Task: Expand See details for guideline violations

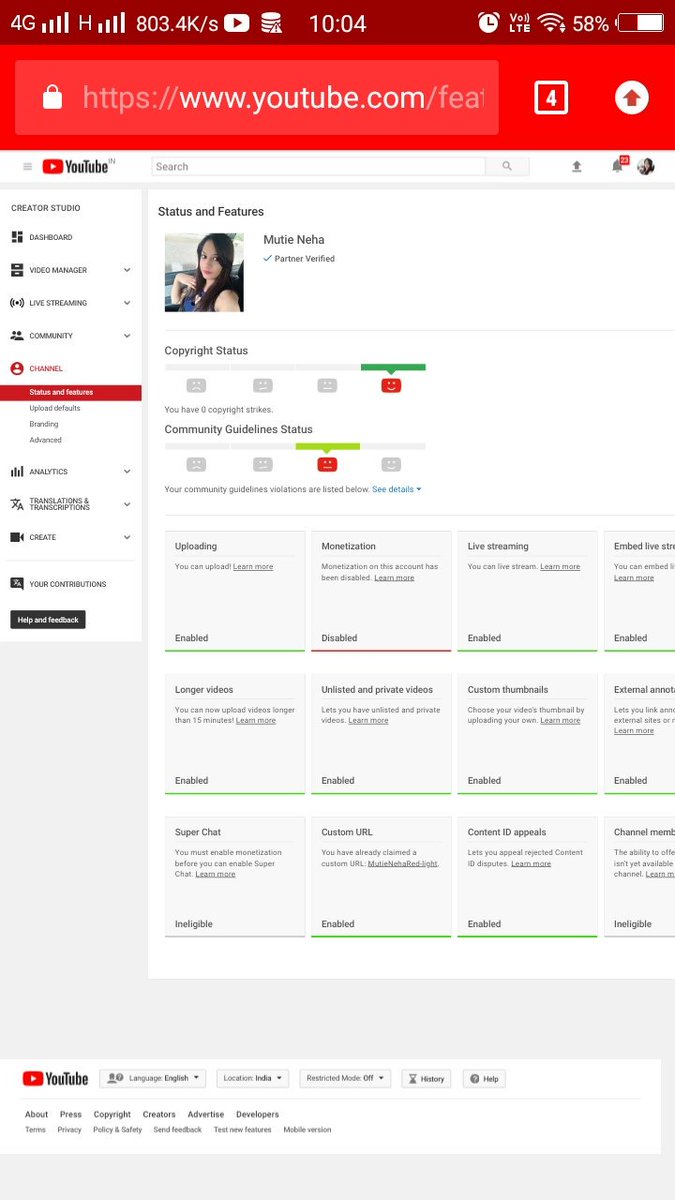Action: point(397,489)
